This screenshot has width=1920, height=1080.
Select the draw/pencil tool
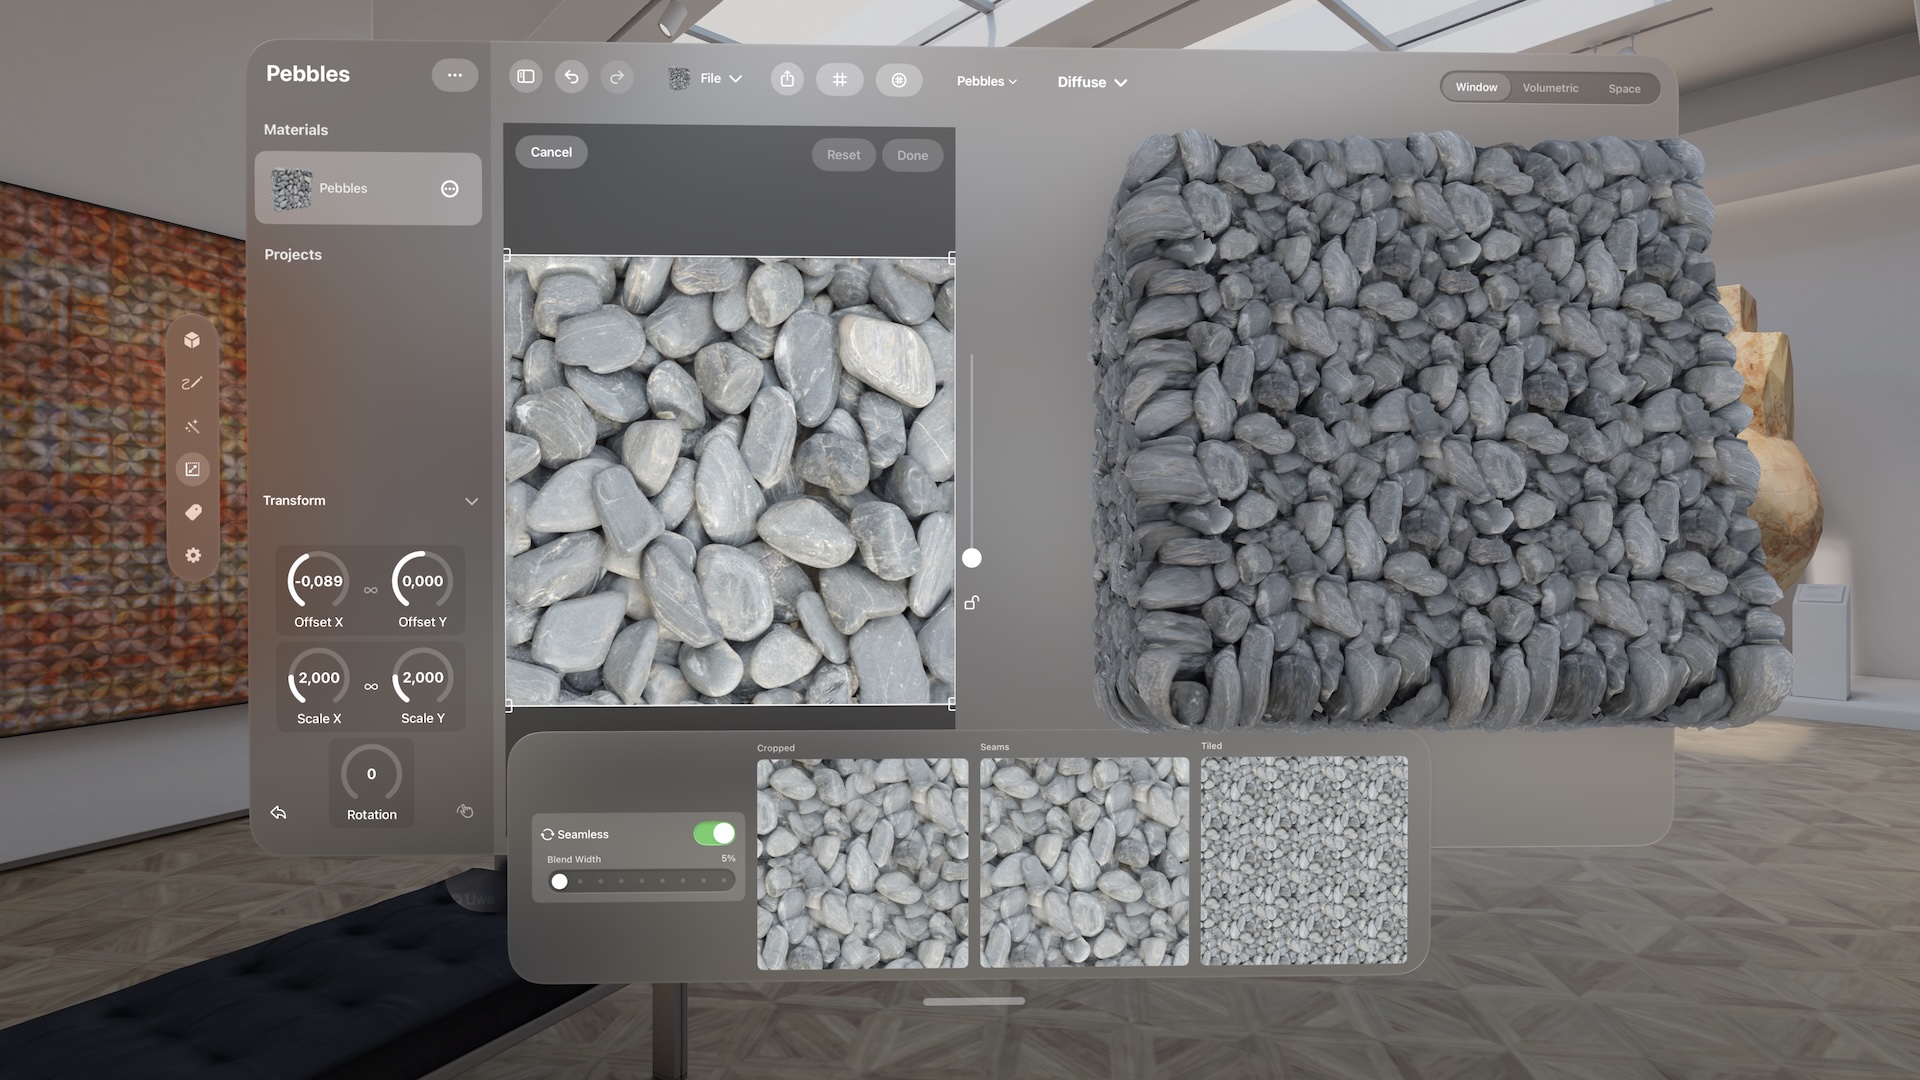click(193, 383)
